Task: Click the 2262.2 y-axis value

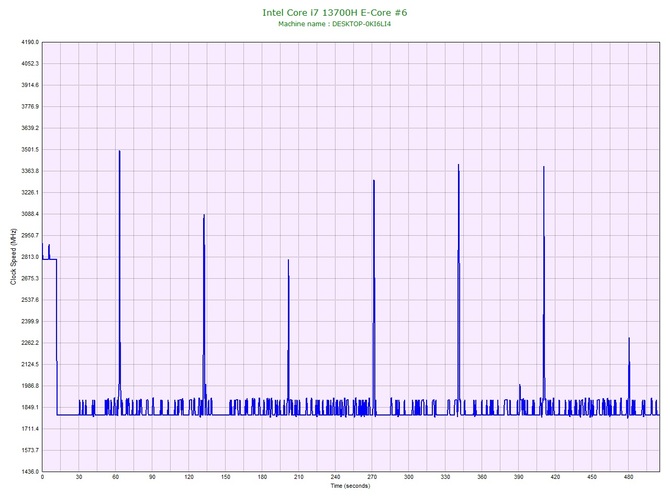Action: point(30,343)
